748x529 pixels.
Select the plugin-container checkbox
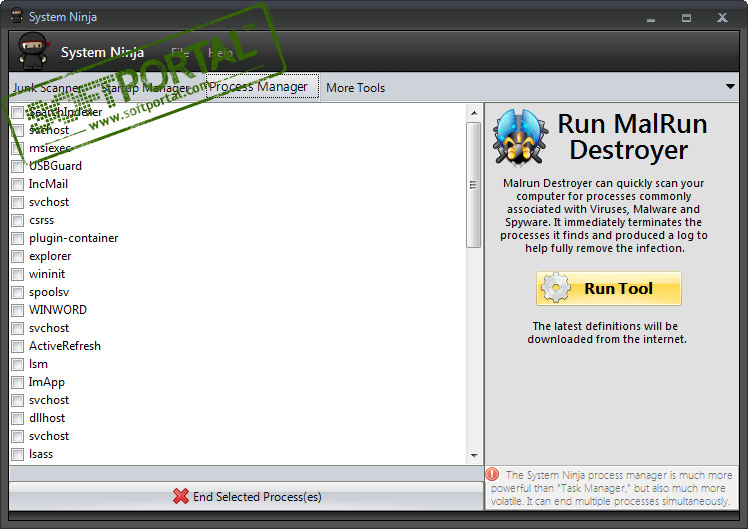(x=18, y=239)
